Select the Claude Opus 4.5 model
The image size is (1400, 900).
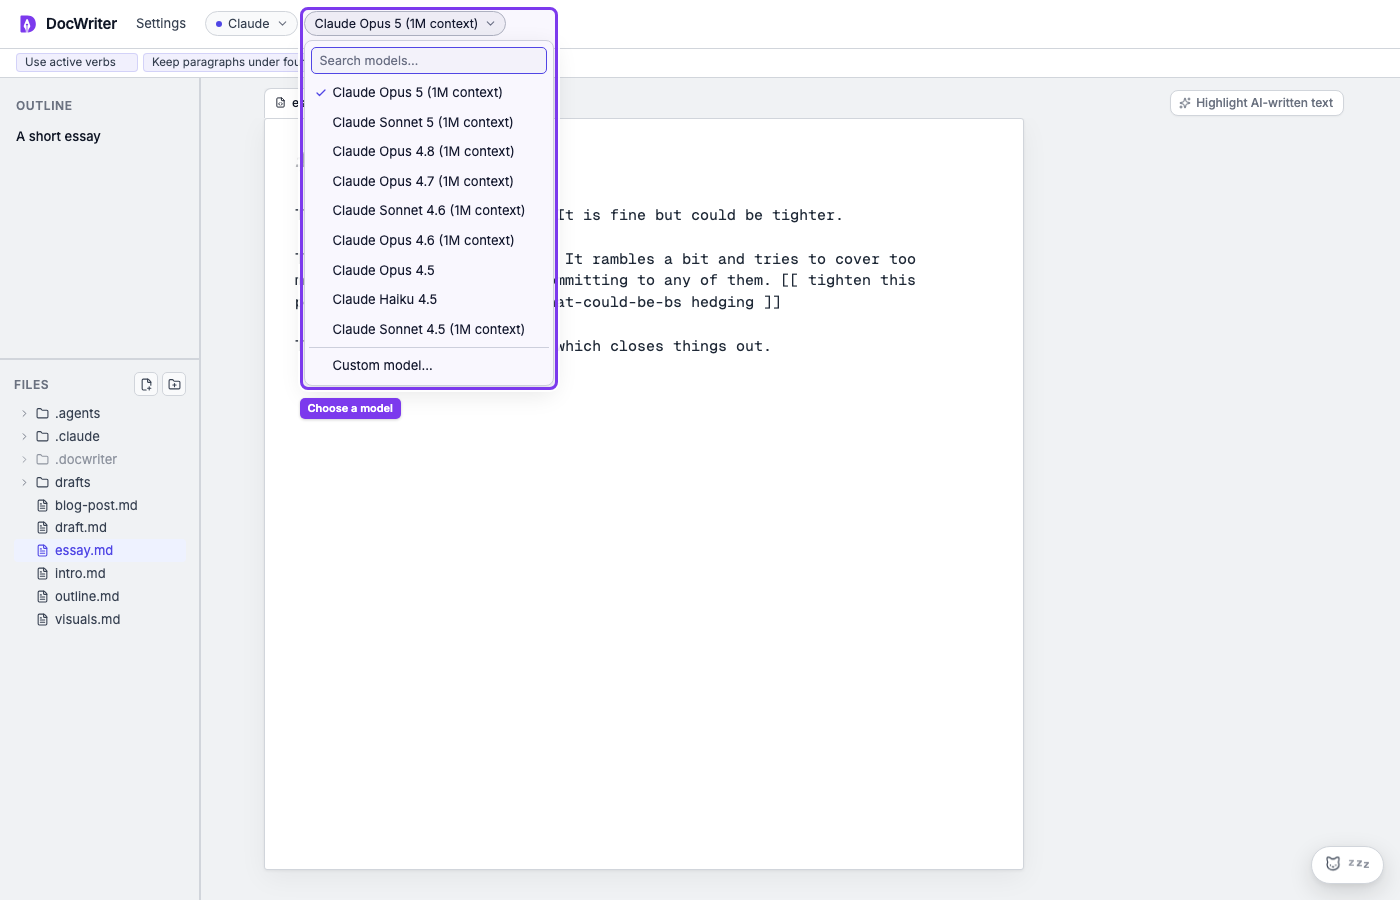click(x=429, y=270)
